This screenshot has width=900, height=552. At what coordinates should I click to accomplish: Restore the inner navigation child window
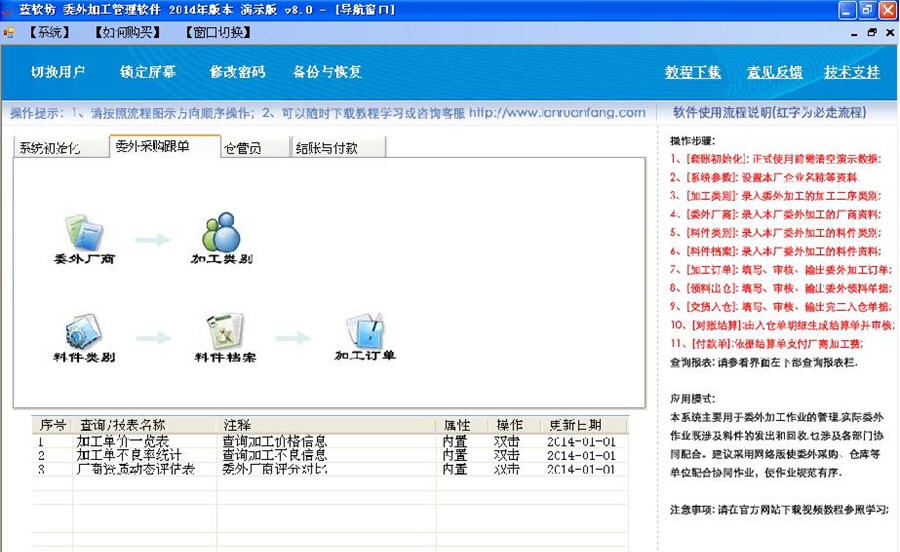tap(872, 33)
